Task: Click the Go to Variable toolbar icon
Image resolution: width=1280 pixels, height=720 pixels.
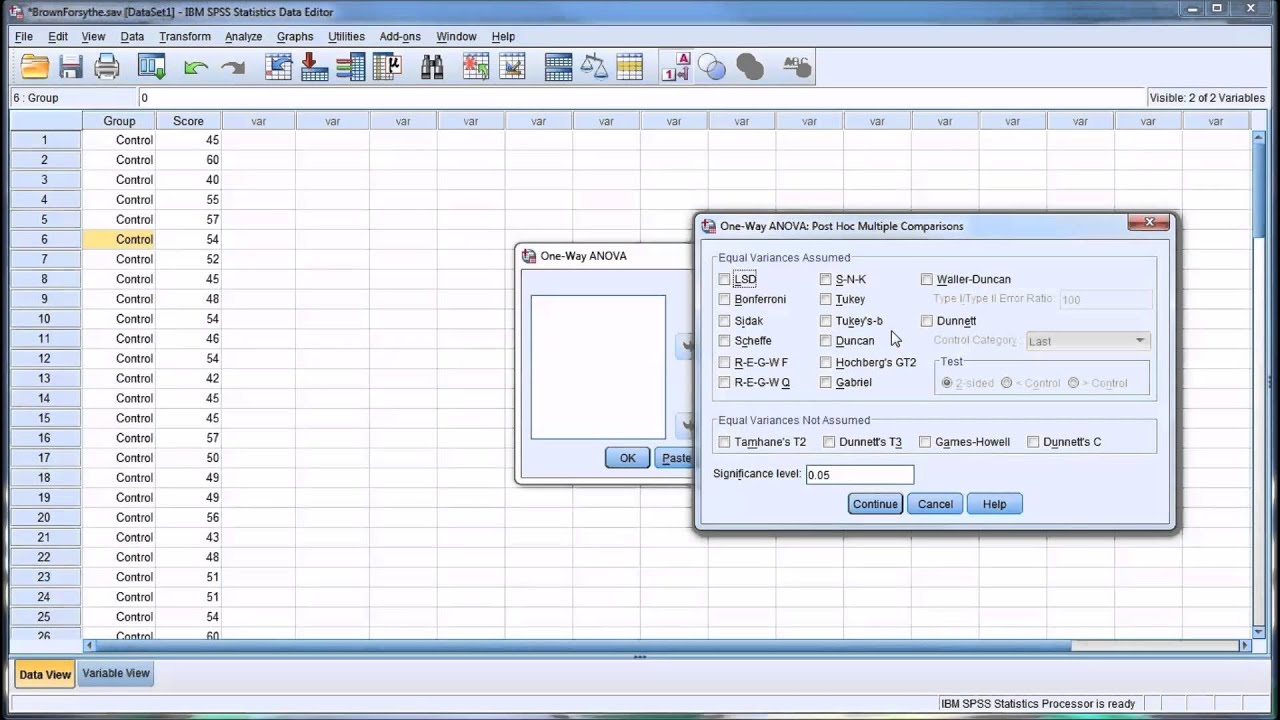Action: tap(314, 67)
